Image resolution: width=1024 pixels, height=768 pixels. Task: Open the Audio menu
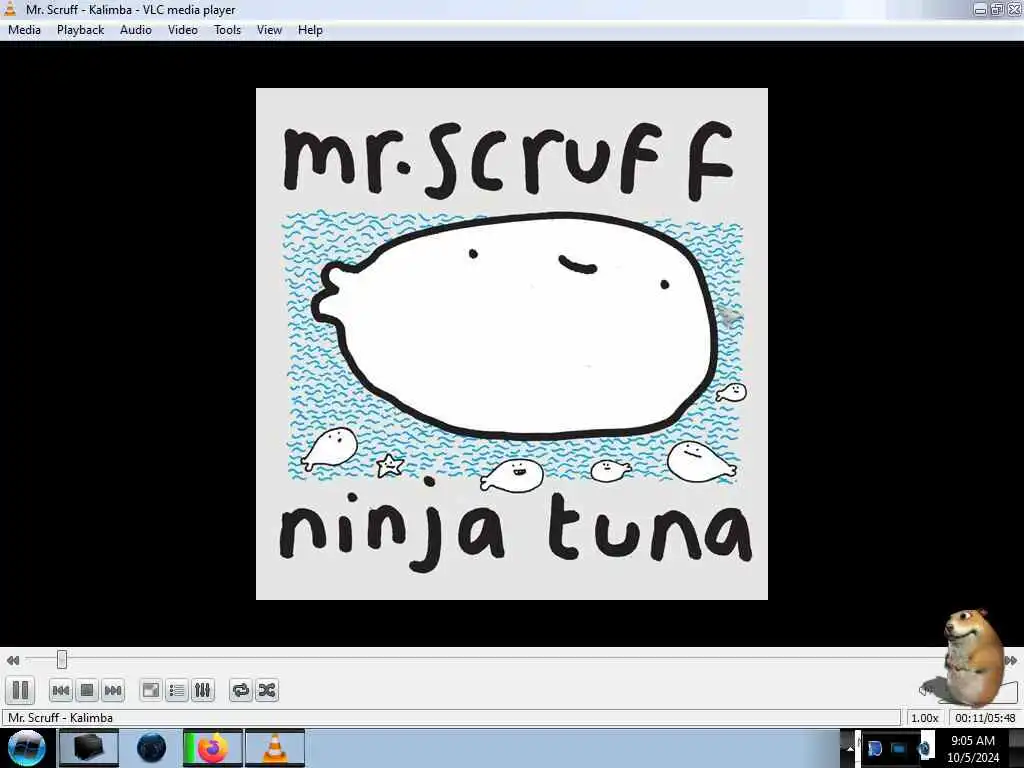136,30
